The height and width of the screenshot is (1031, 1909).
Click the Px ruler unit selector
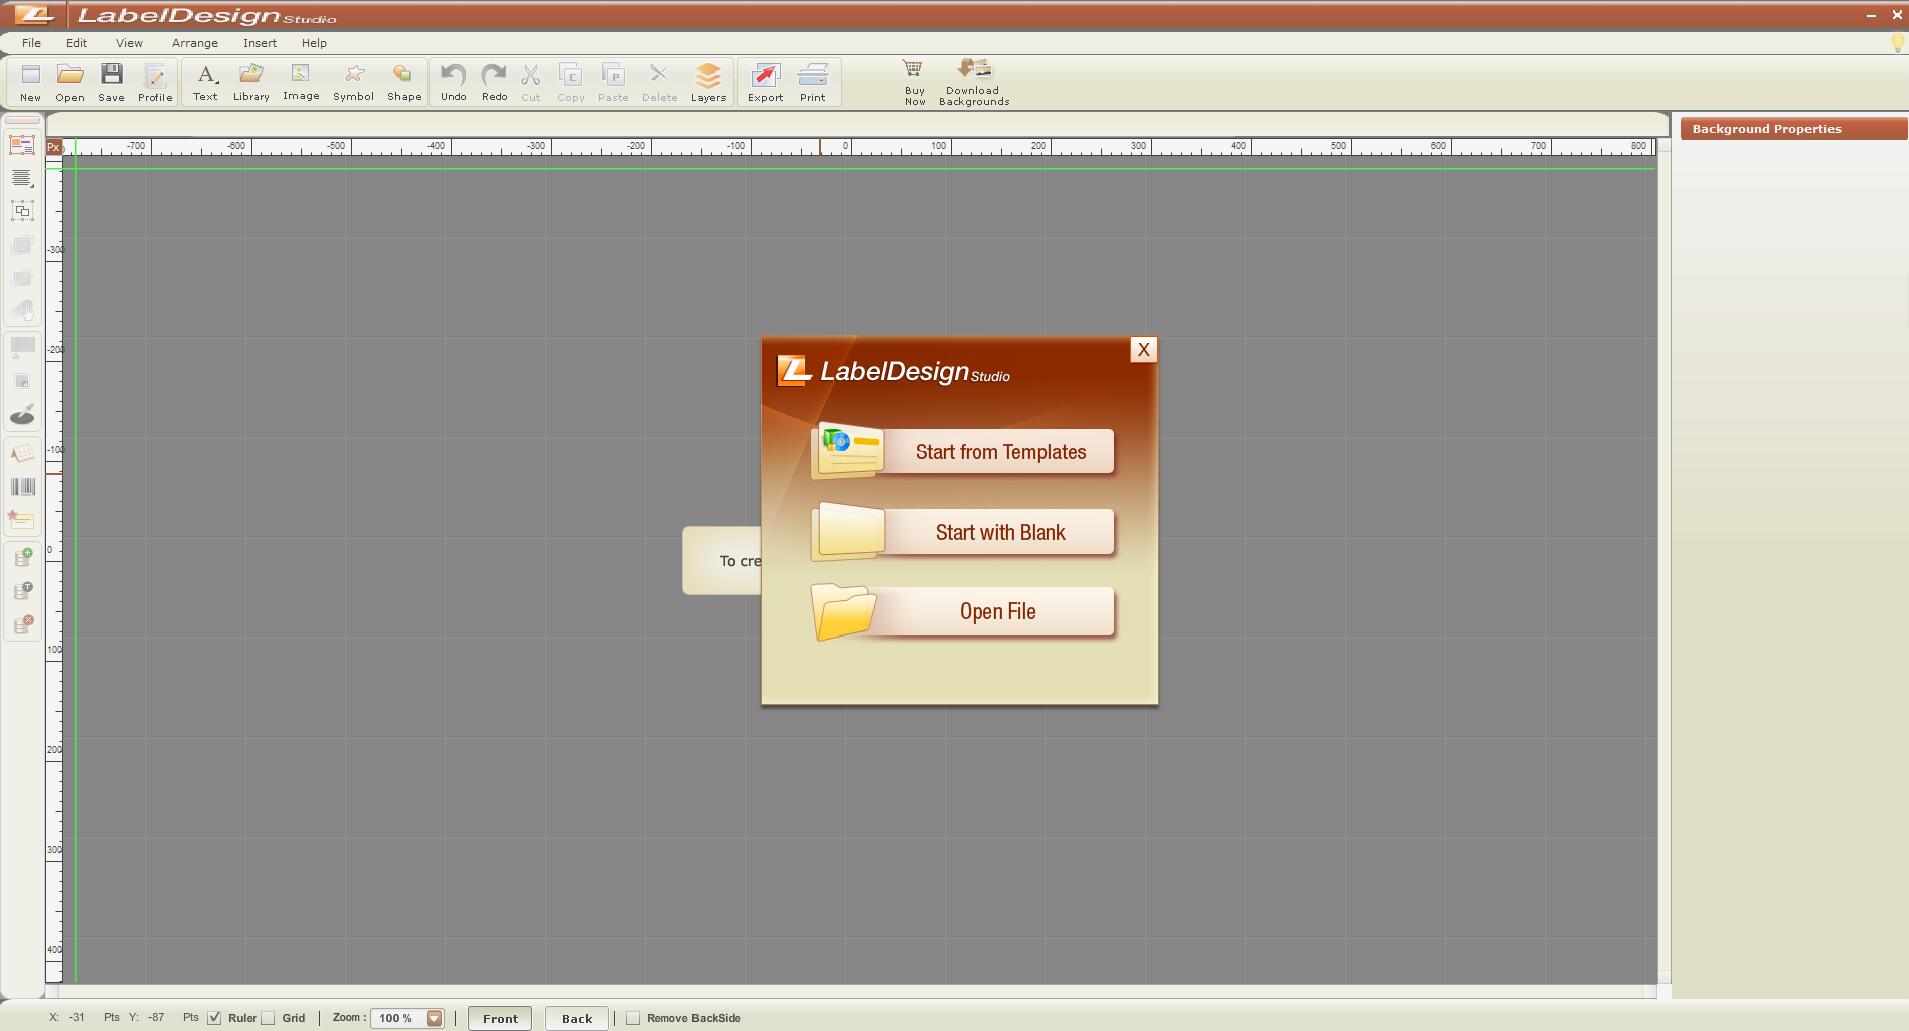click(x=54, y=147)
